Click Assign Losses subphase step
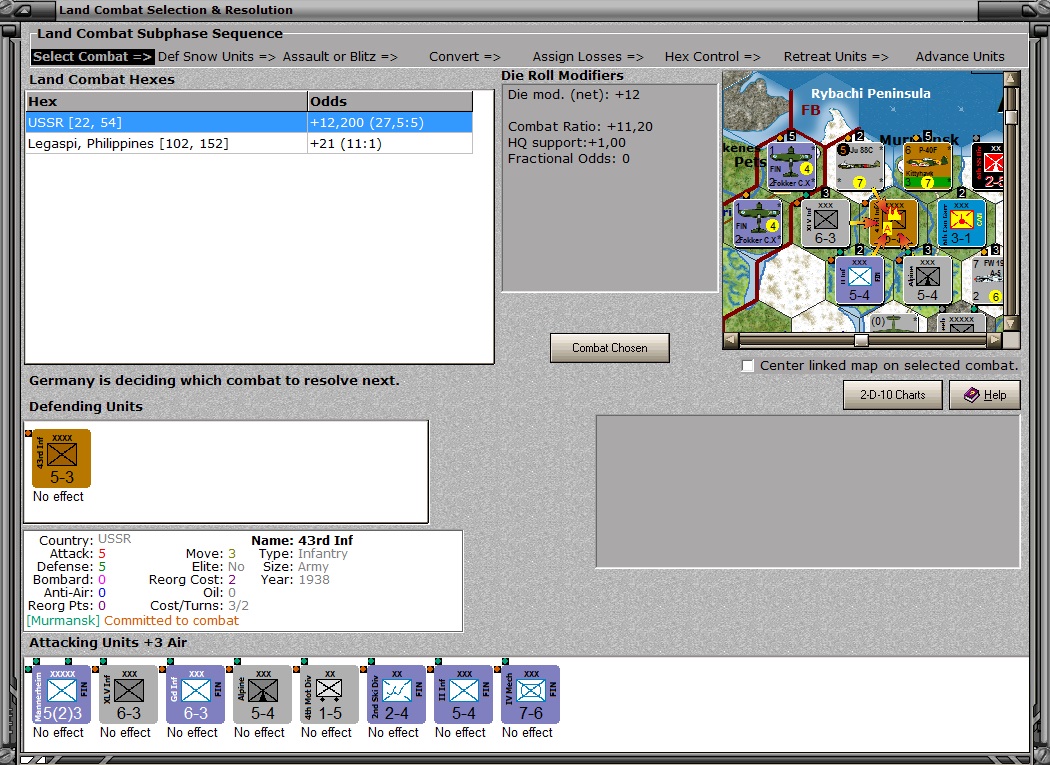The image size is (1050, 765). 588,57
